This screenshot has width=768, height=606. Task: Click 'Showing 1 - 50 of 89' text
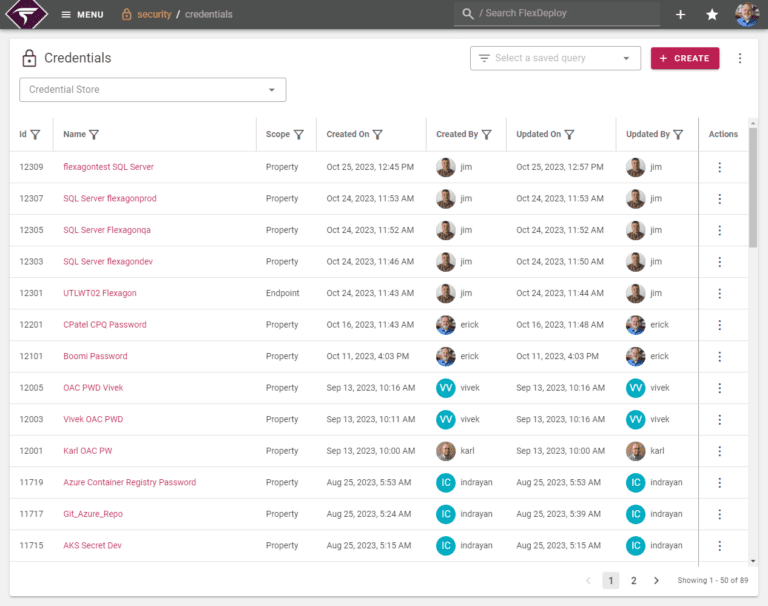(713, 581)
